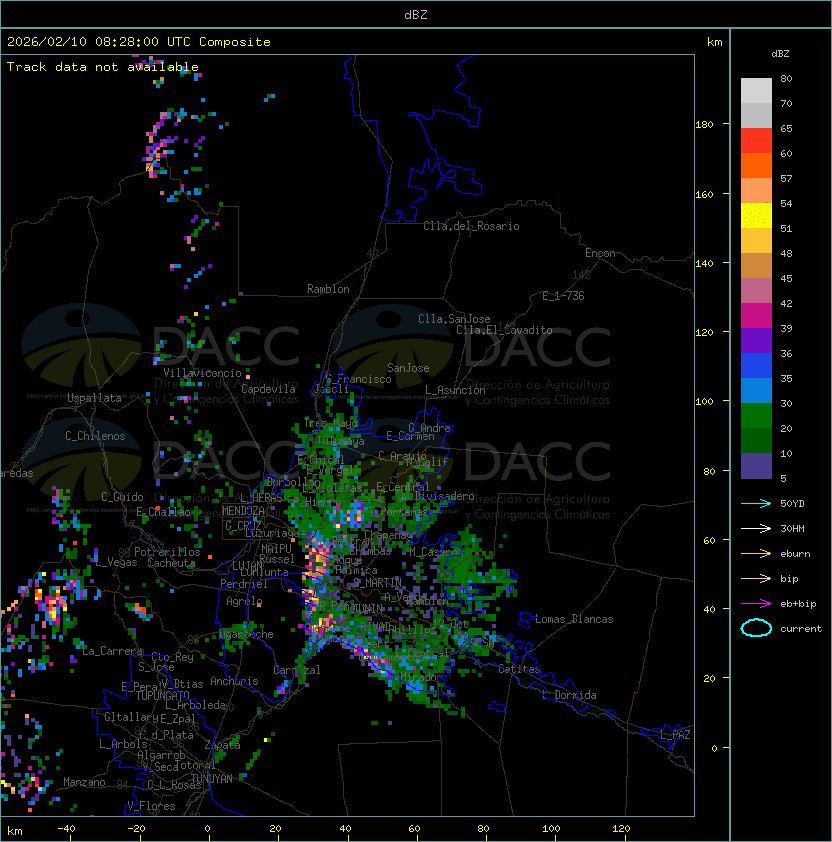Click the 'C_Chilenos' label

coord(95,436)
